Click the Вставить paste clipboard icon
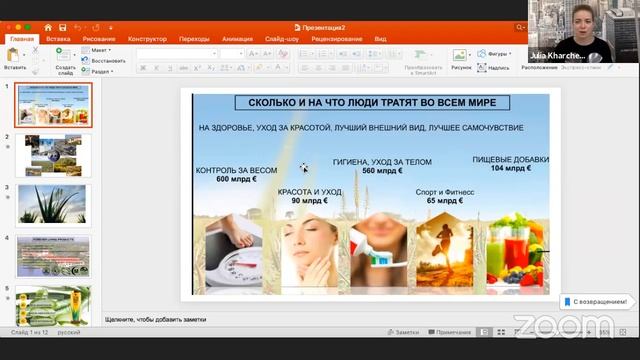640x360 pixels. click(13, 55)
